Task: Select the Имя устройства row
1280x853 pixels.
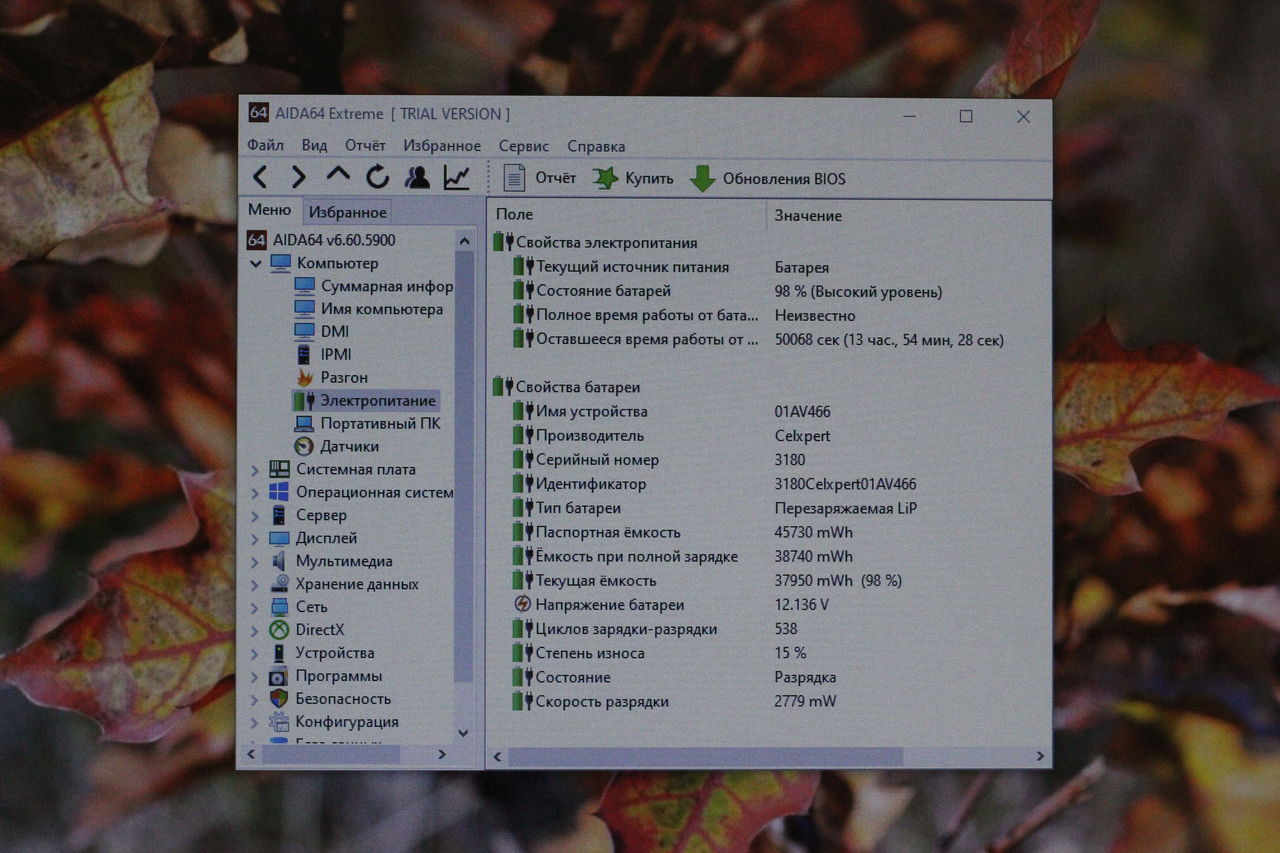Action: pyautogui.click(x=769, y=411)
